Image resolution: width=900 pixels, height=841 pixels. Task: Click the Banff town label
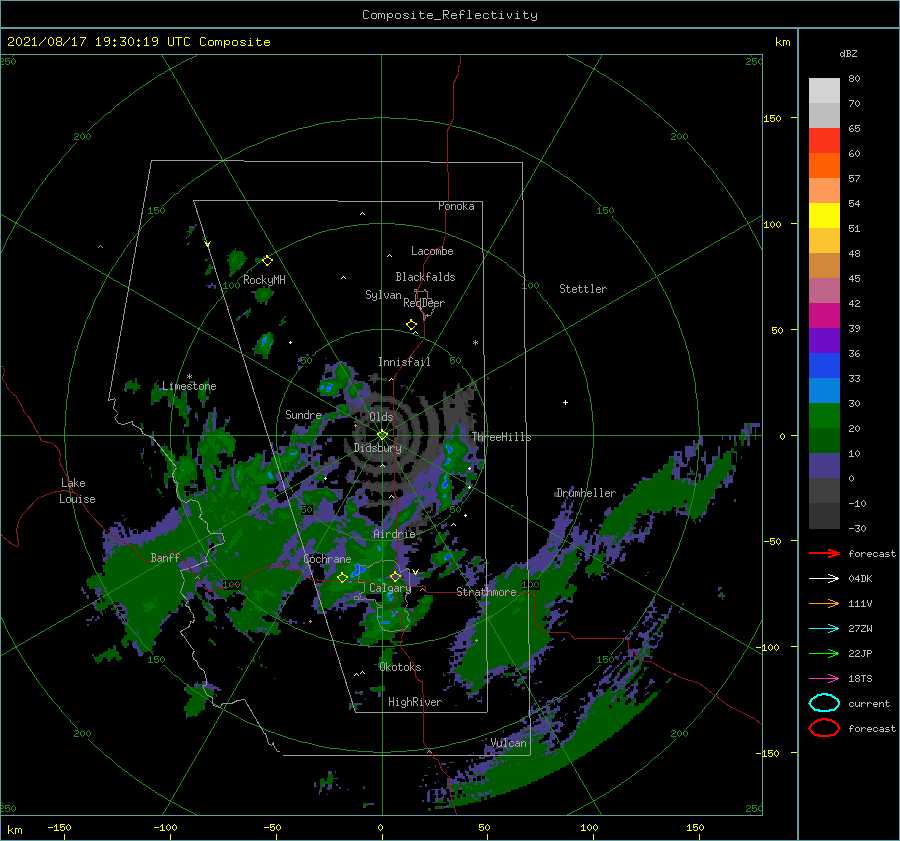(165, 557)
